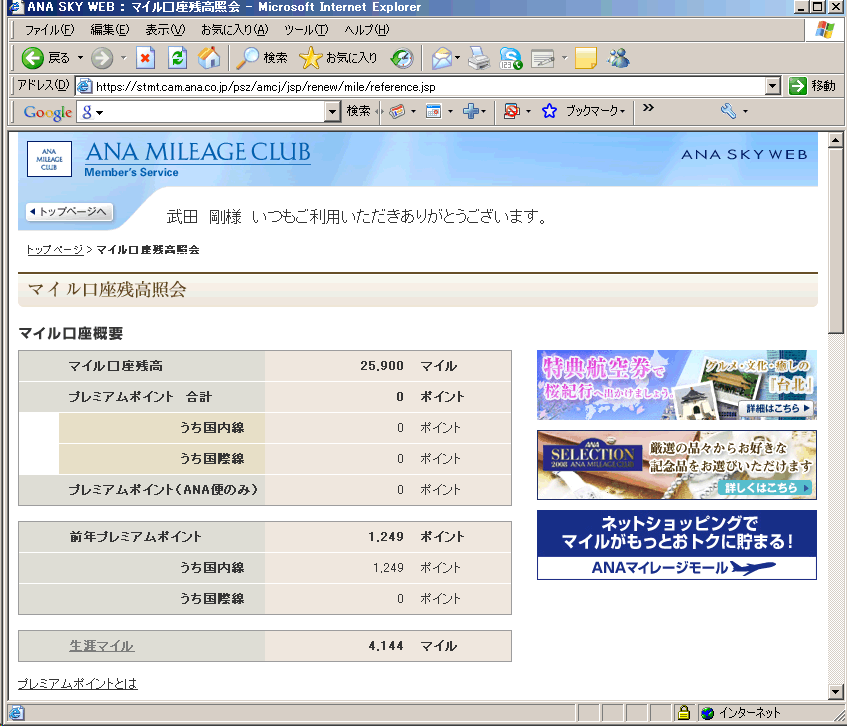Refresh the page with green arrows icon
Image resolution: width=847 pixels, height=726 pixels.
click(177, 58)
